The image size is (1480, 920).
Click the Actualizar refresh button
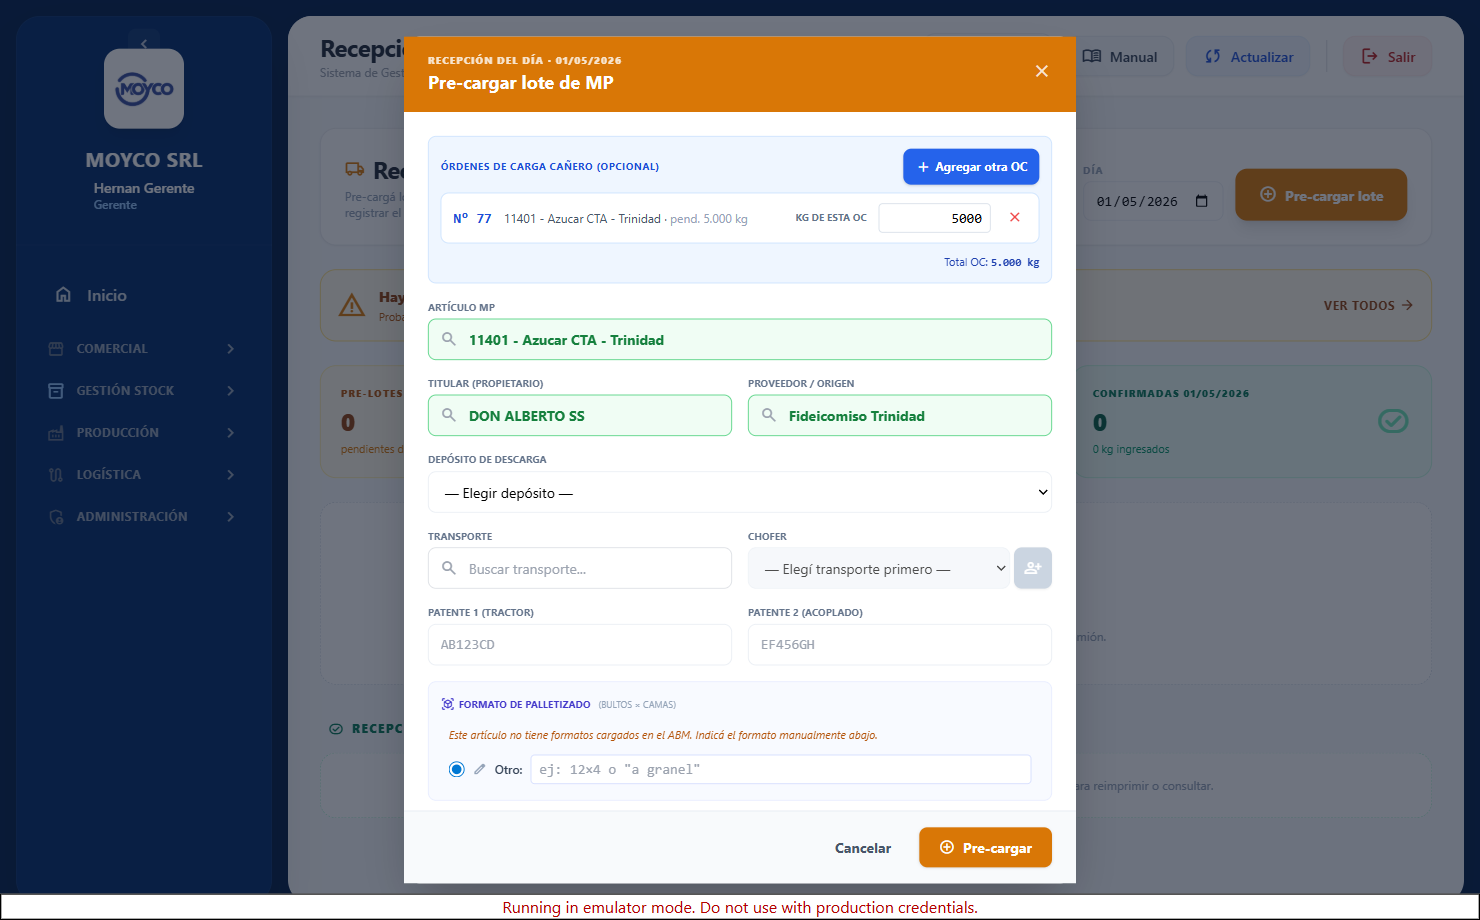point(1249,57)
